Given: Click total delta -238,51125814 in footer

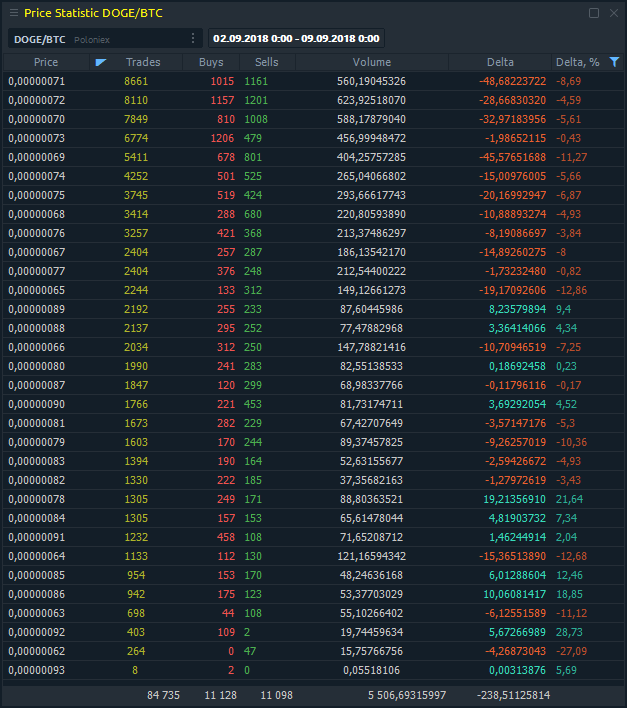Looking at the screenshot, I should coord(513,695).
